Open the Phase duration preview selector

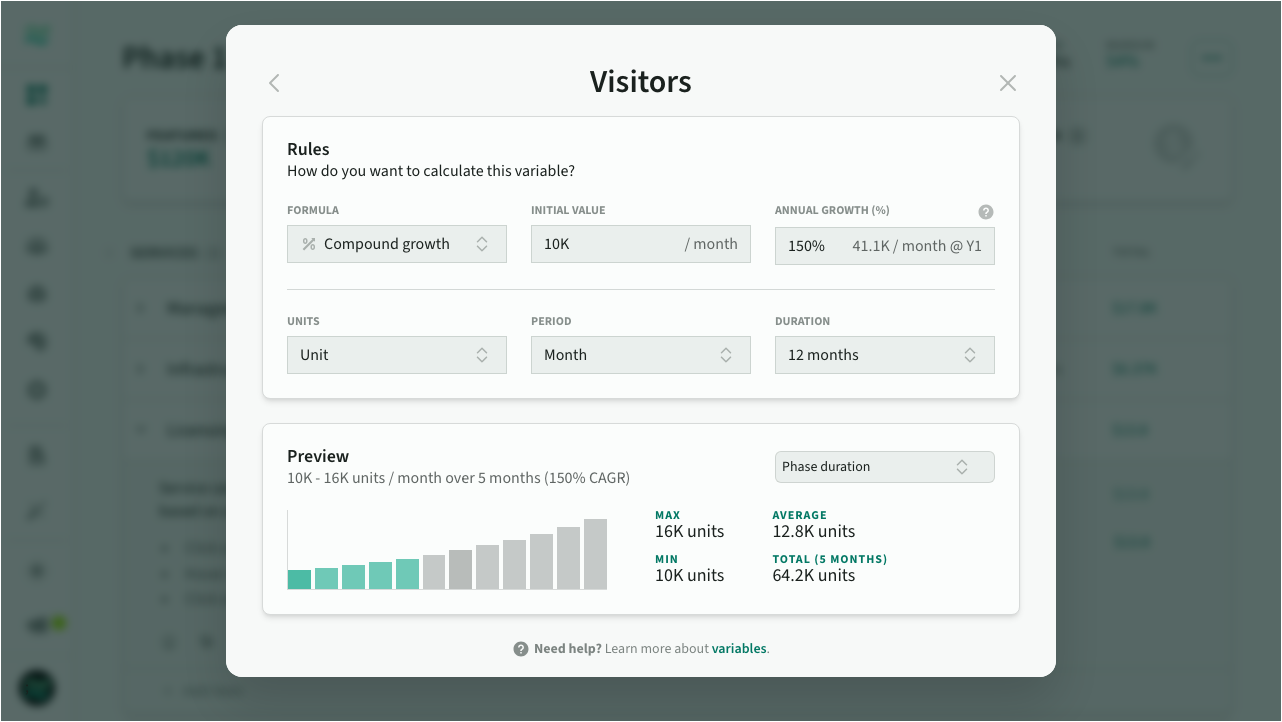point(884,467)
